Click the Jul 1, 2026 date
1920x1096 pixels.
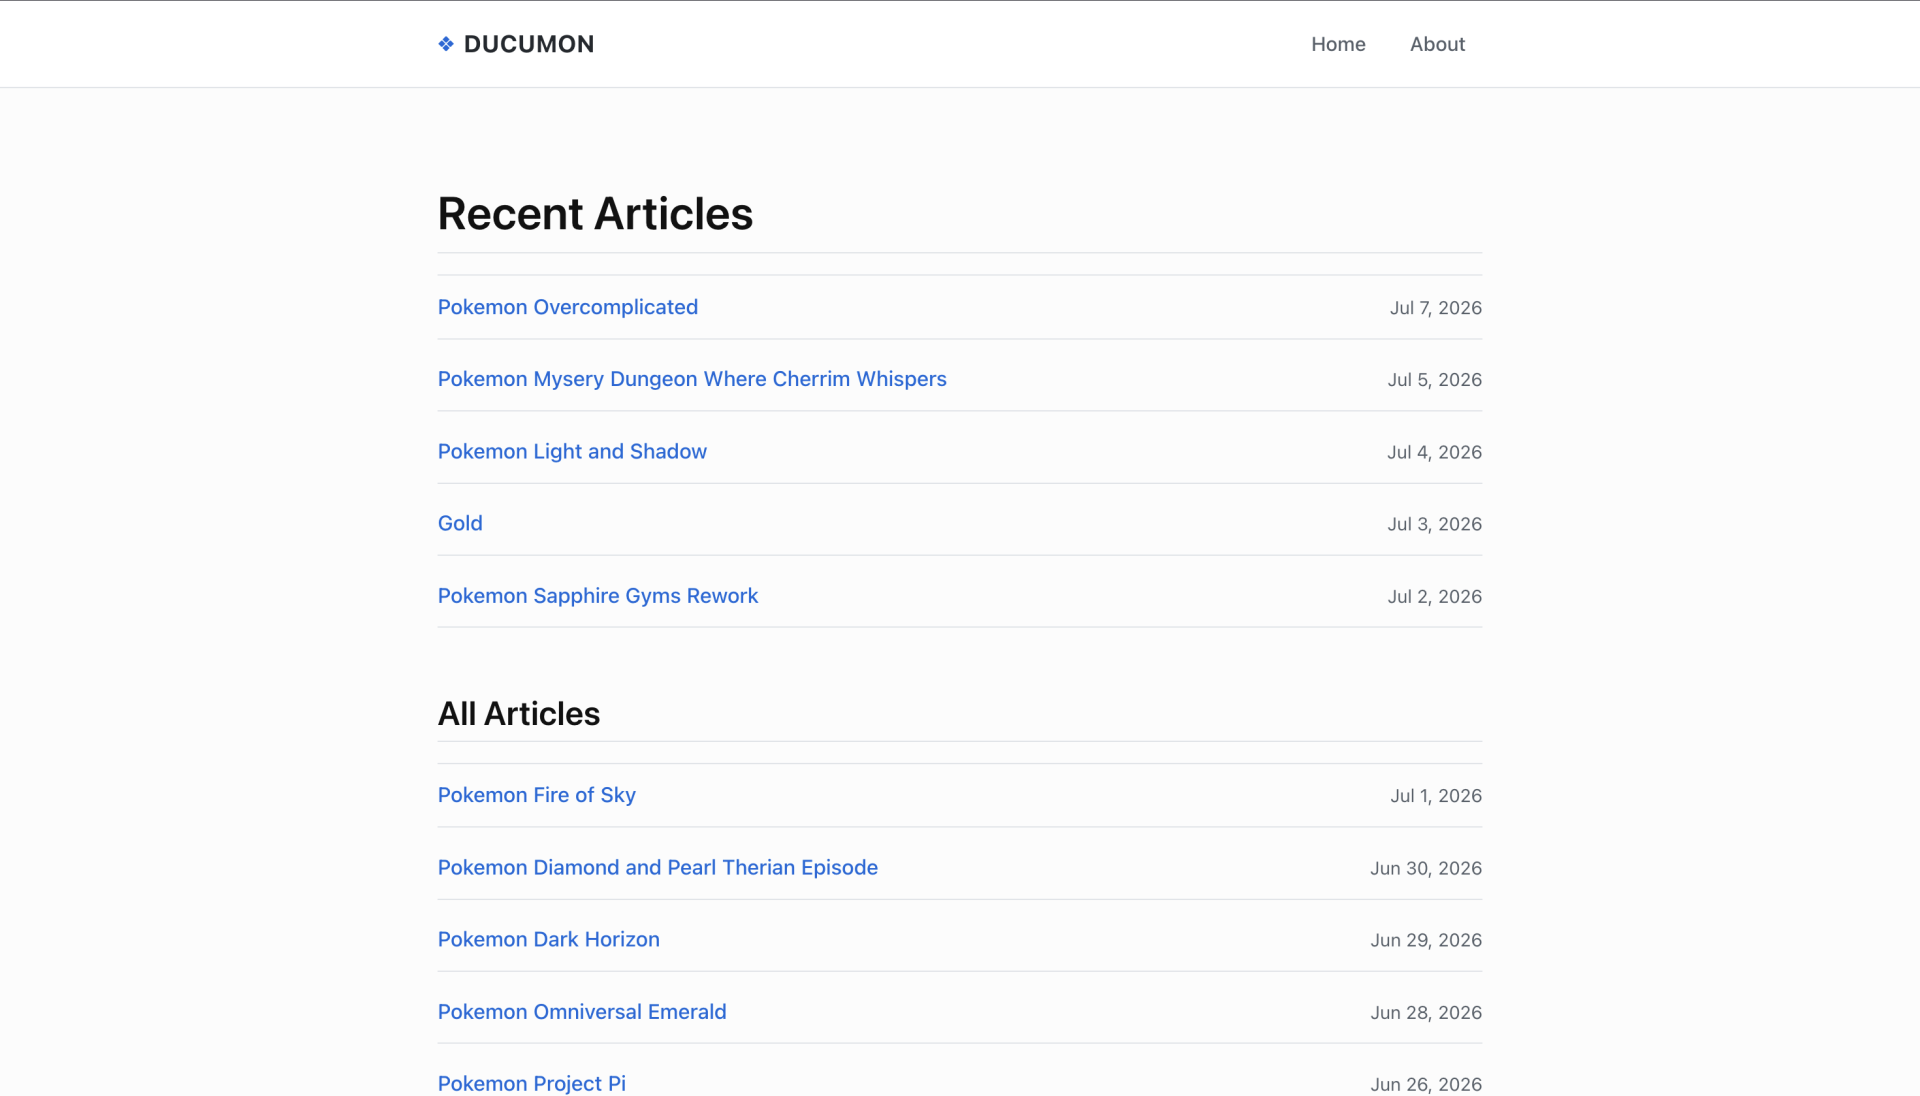(1436, 796)
